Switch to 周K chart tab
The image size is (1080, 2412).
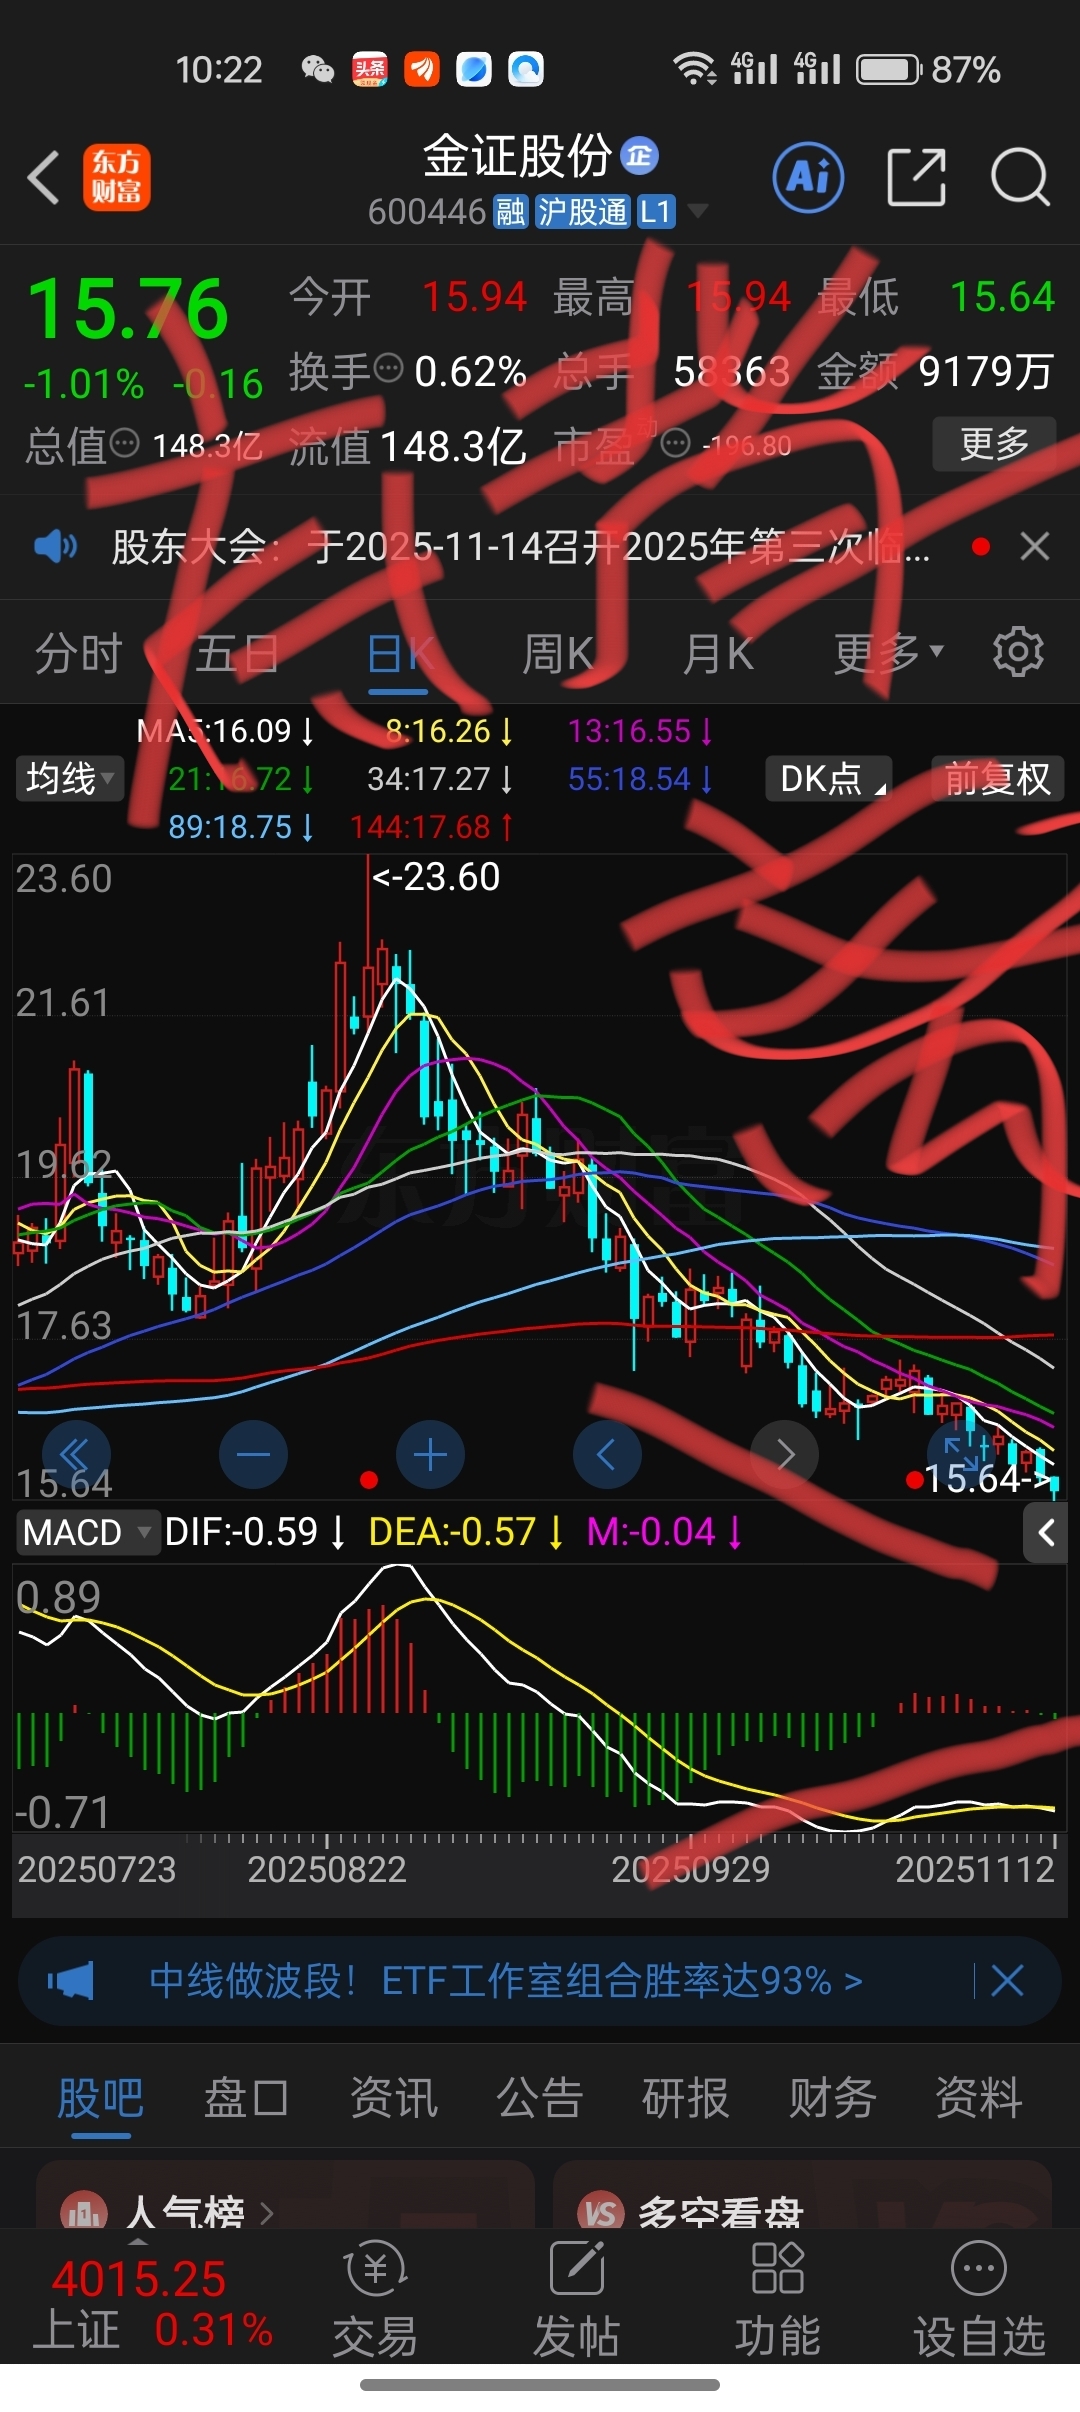click(x=558, y=654)
